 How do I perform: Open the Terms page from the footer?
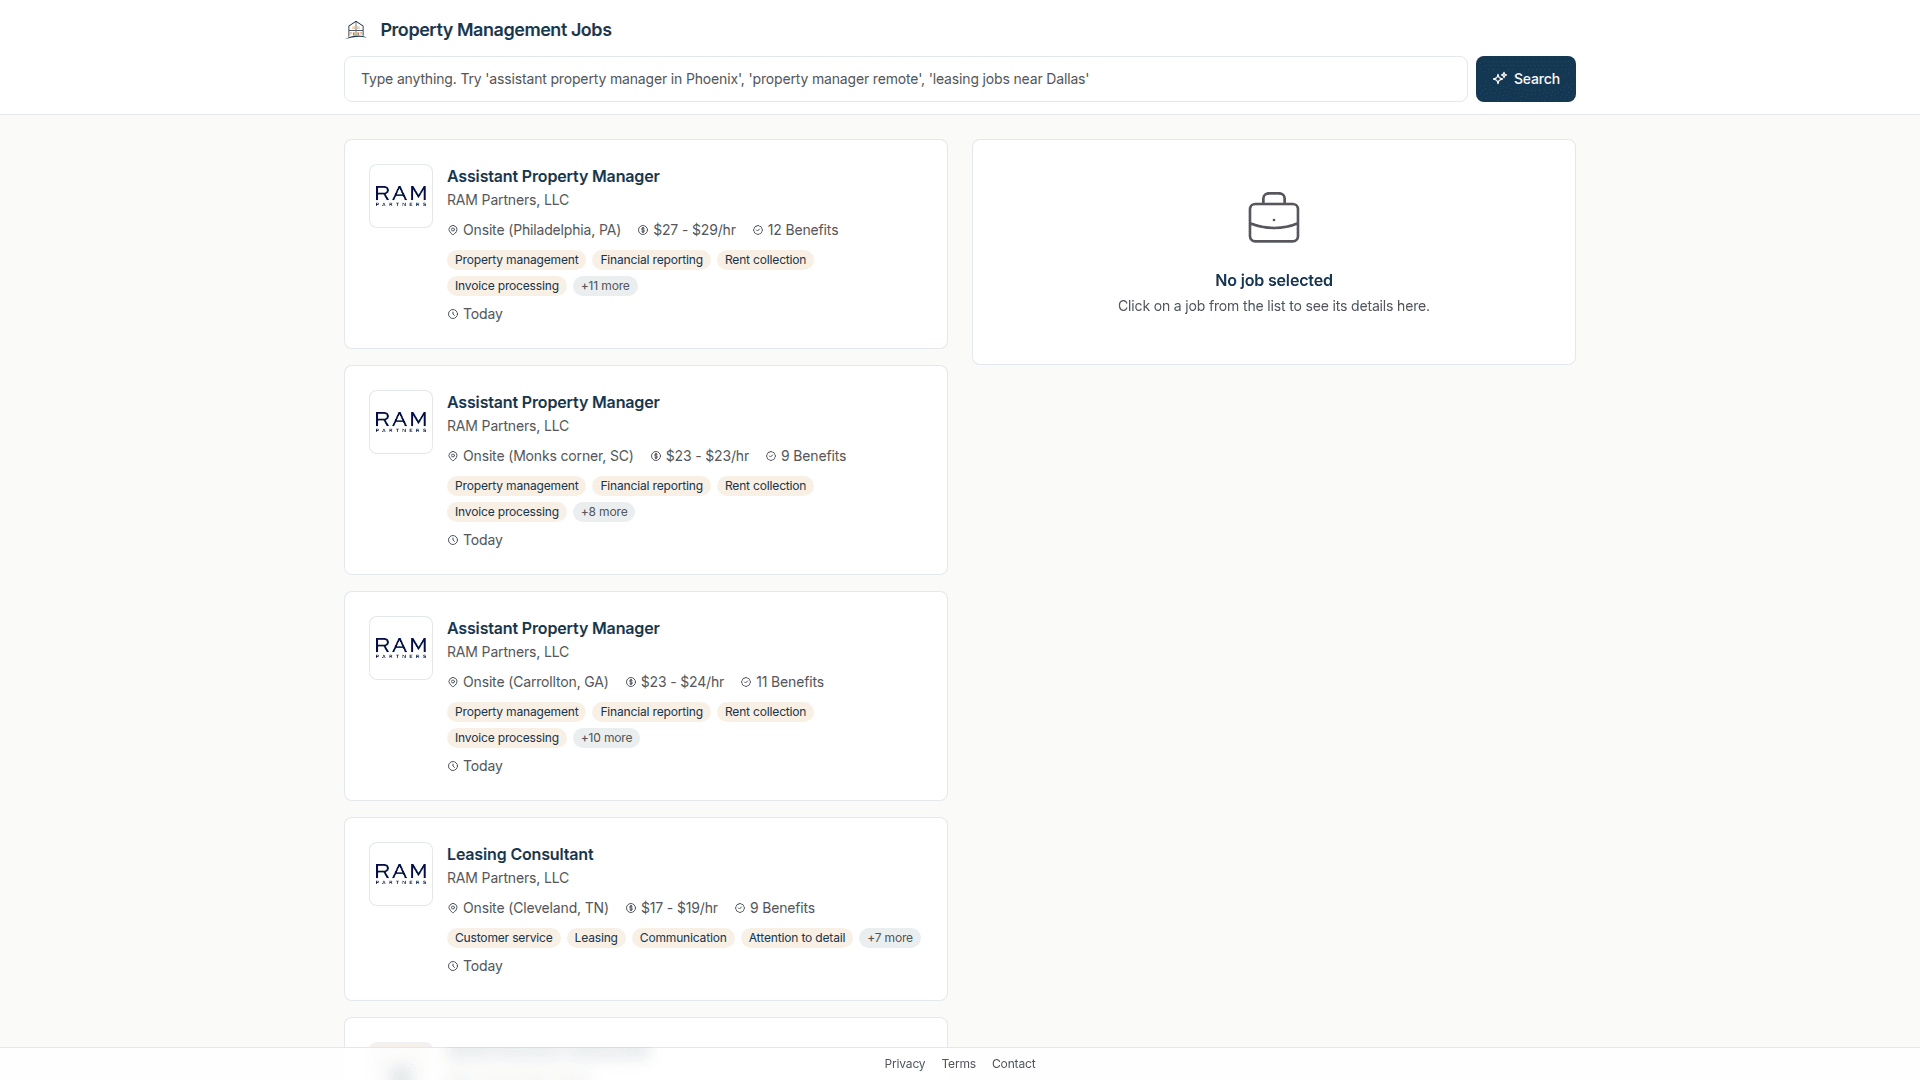958,1063
